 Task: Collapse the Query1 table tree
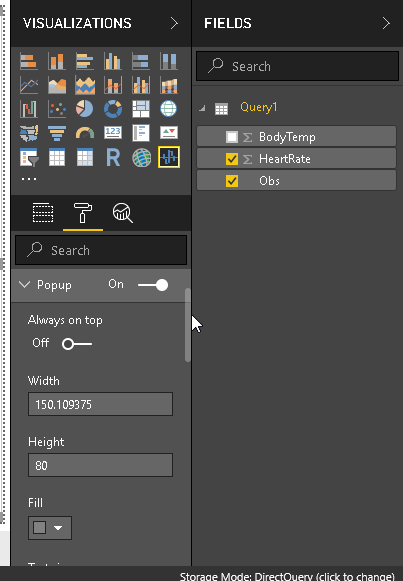pos(202,109)
